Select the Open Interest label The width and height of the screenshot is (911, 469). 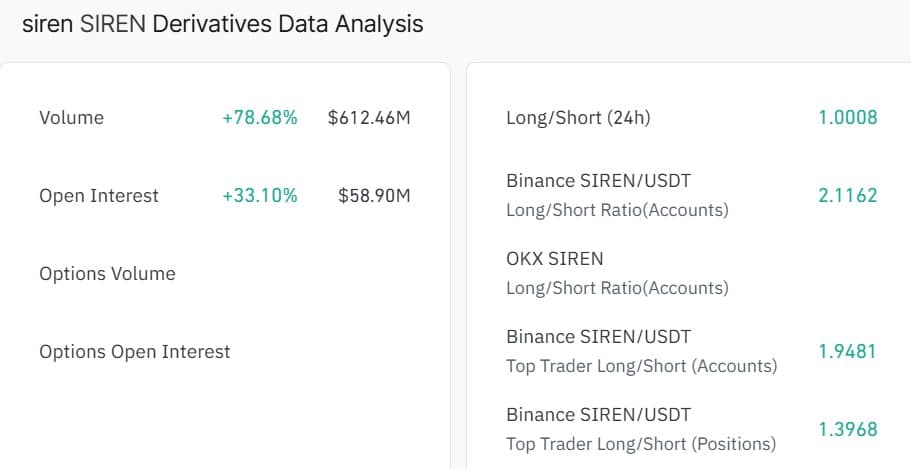pos(99,196)
